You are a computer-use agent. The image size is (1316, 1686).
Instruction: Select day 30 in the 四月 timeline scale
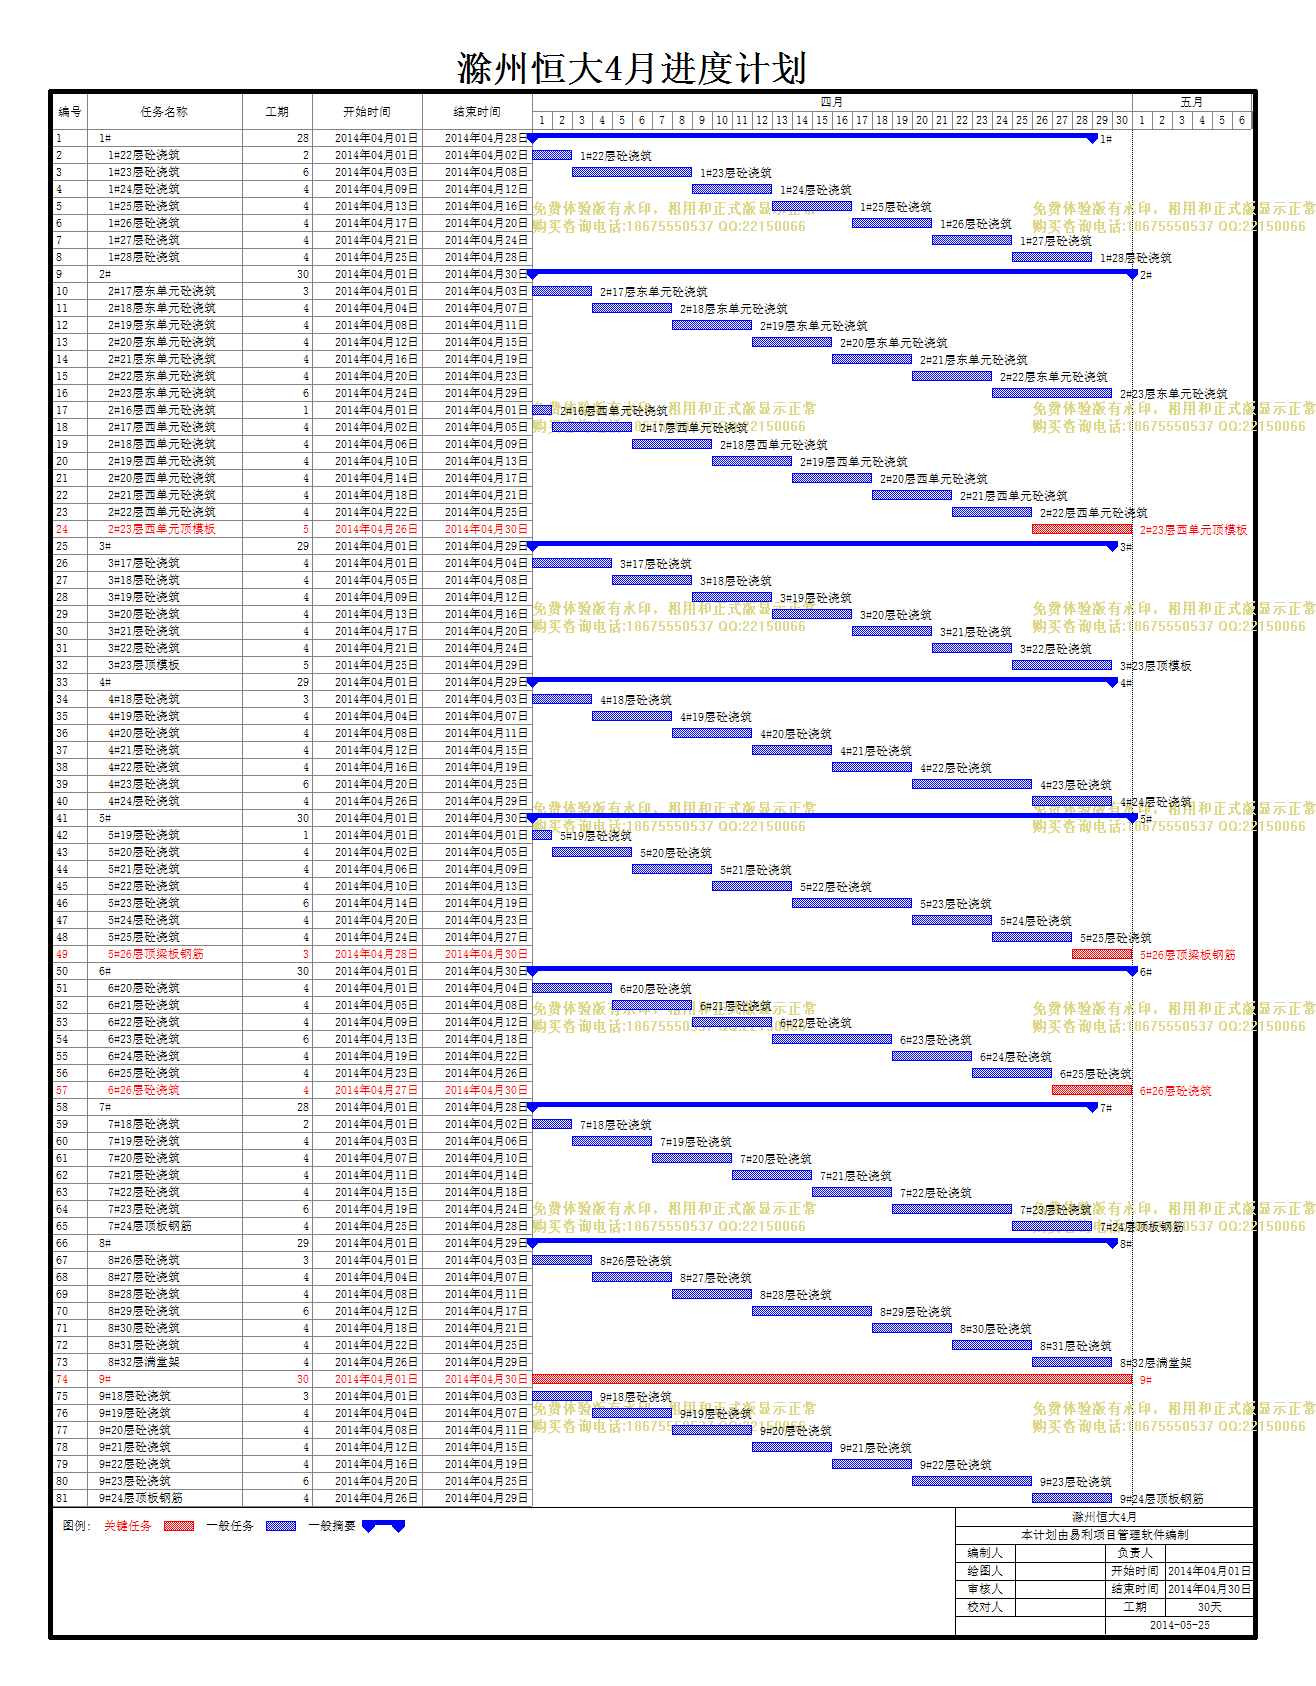[x=1122, y=120]
